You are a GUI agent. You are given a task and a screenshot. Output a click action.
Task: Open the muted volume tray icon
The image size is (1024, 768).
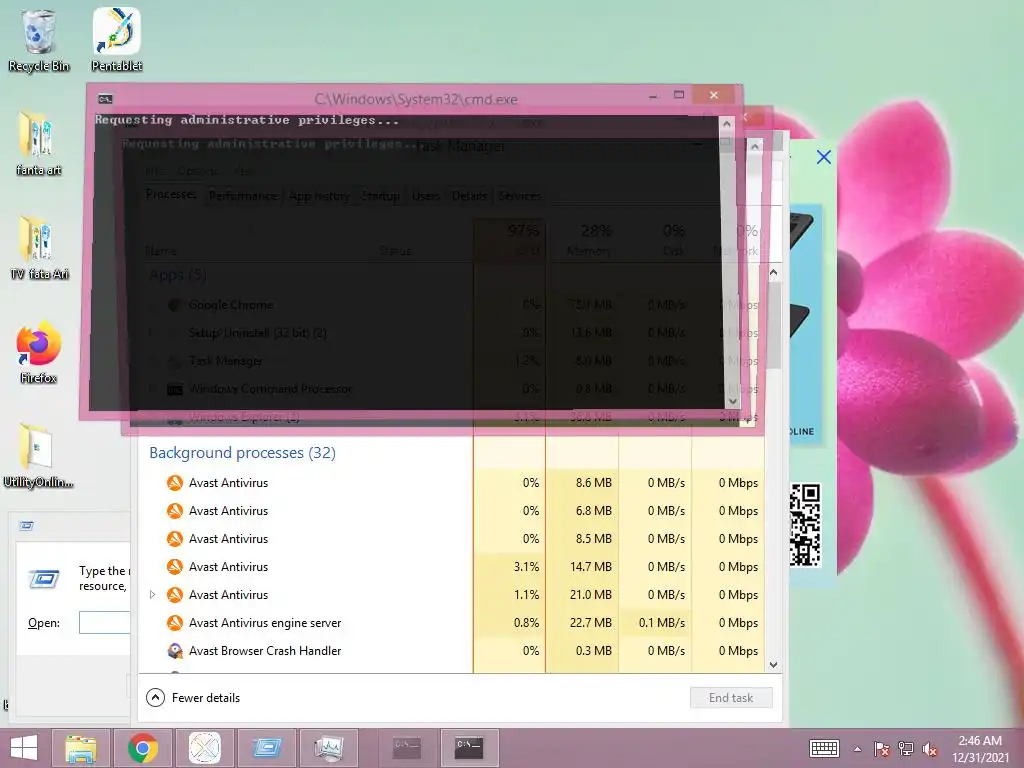click(930, 749)
